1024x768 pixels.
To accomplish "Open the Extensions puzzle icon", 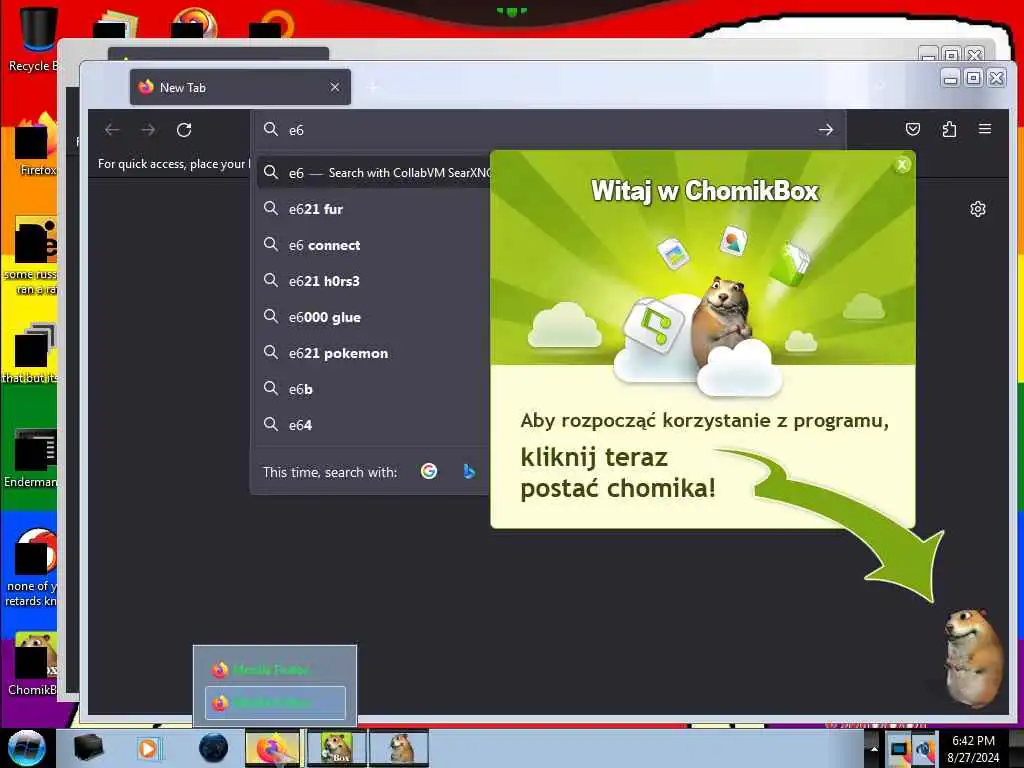I will point(949,129).
